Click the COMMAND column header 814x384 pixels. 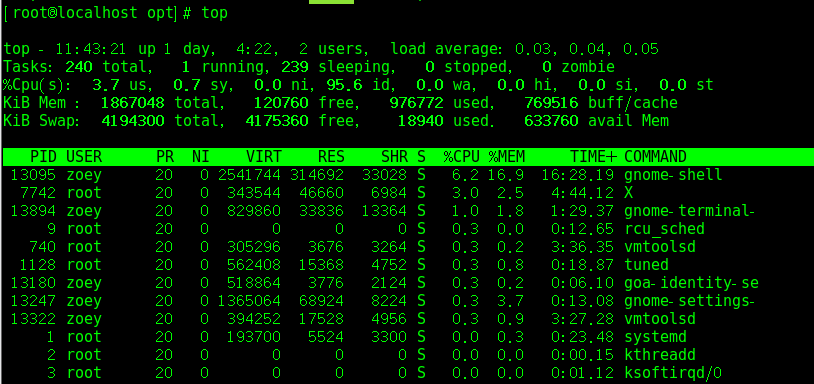pos(655,157)
